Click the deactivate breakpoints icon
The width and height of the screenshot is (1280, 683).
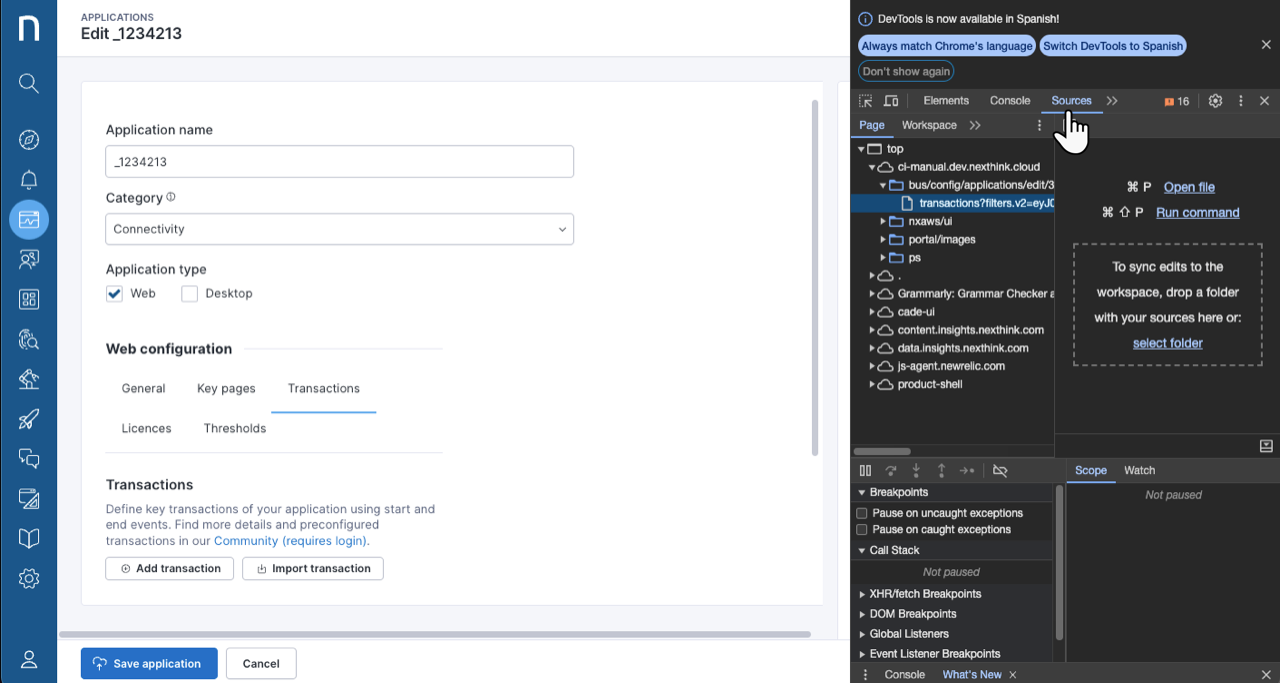pyautogui.click(x=1000, y=471)
